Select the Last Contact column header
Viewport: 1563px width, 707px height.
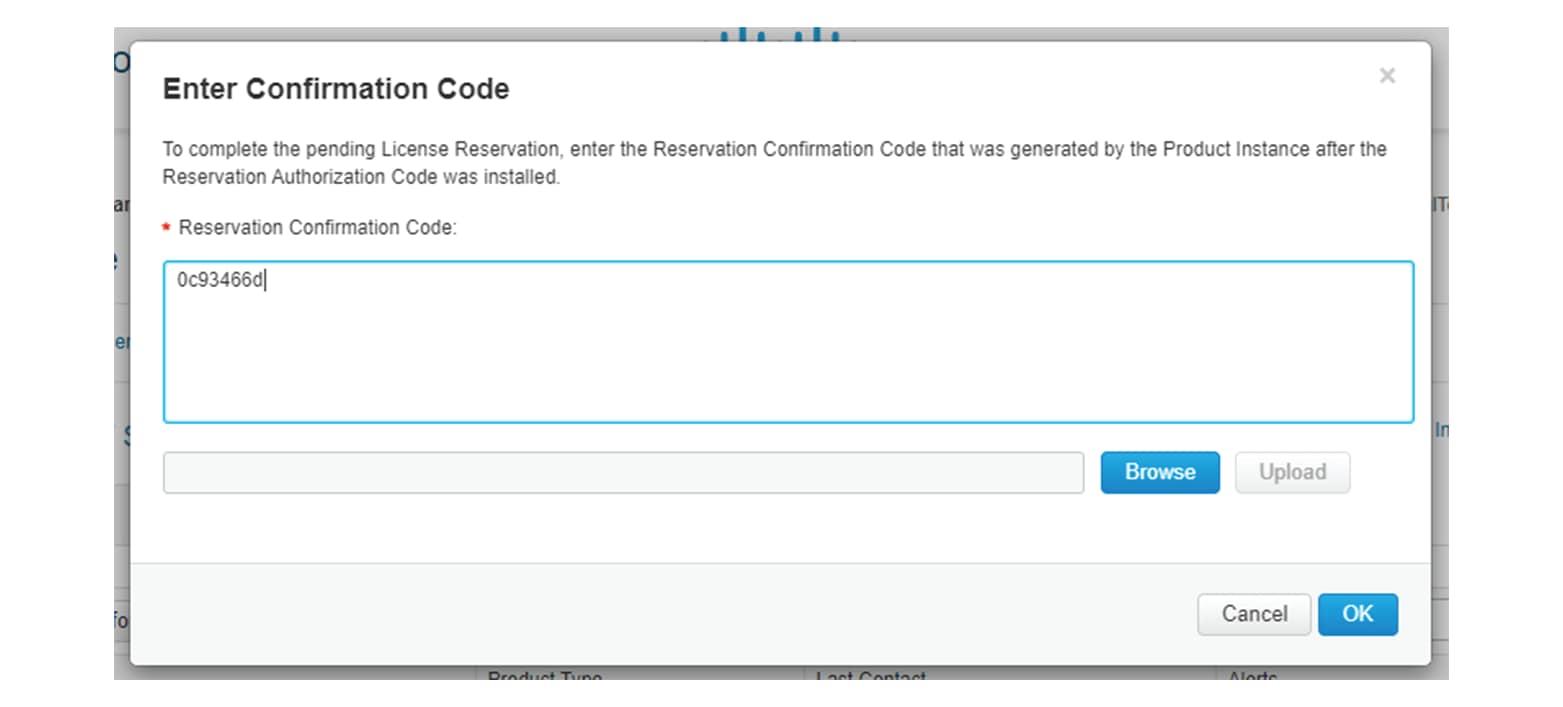point(870,677)
